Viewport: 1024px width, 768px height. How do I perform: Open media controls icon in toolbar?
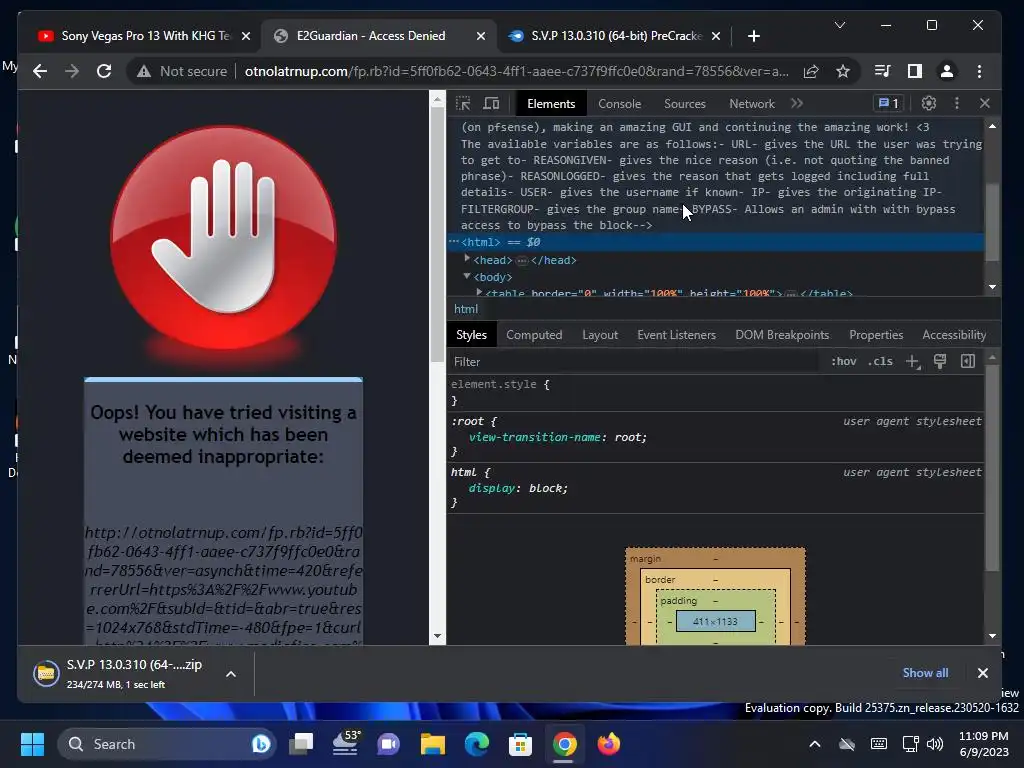coord(882,71)
